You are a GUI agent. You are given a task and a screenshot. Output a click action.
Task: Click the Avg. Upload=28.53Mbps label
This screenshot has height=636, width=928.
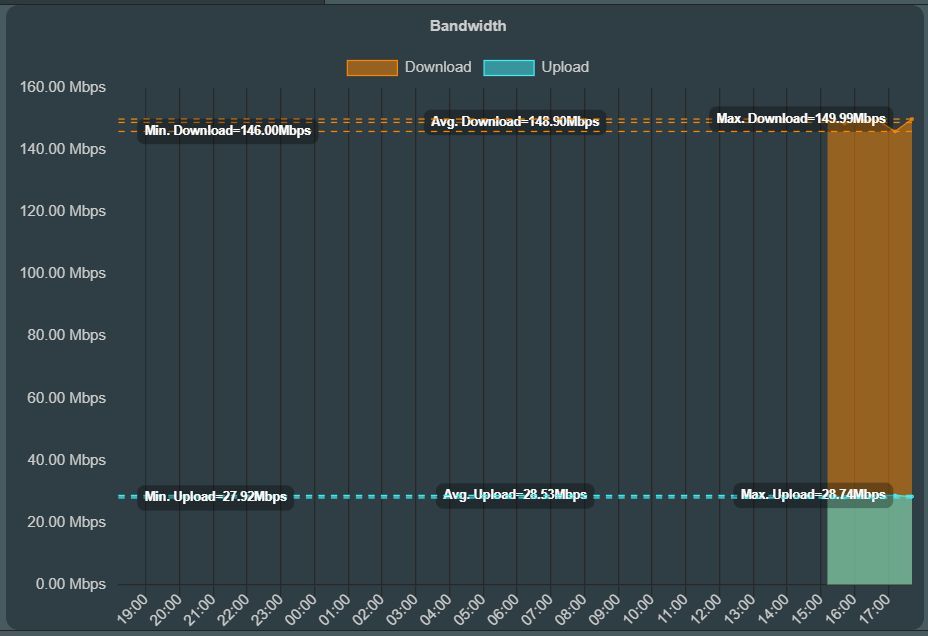coord(513,494)
